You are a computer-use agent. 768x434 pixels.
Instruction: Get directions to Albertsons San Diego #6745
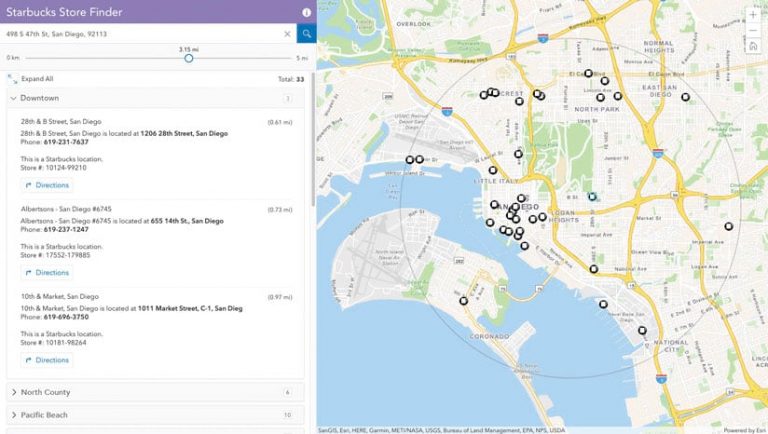[48, 273]
